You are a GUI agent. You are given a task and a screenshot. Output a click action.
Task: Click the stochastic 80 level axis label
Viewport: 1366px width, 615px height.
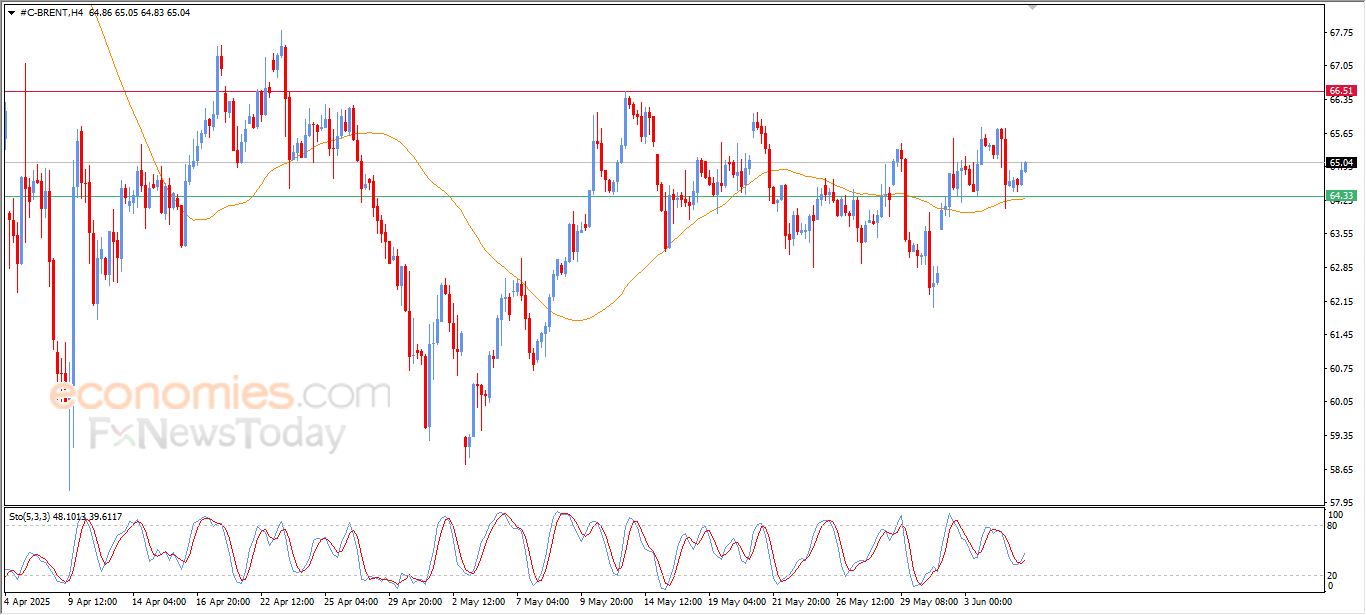click(x=1332, y=525)
